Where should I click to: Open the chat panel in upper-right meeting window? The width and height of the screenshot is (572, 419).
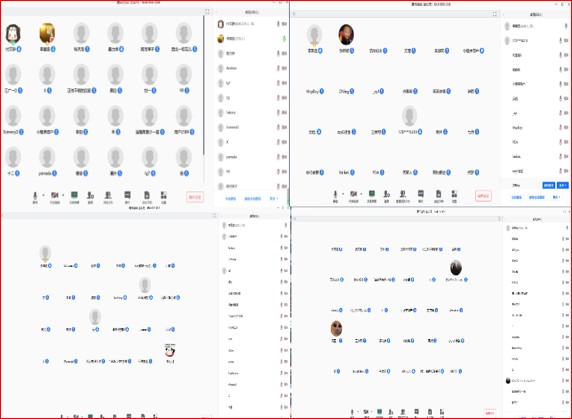tap(421, 196)
